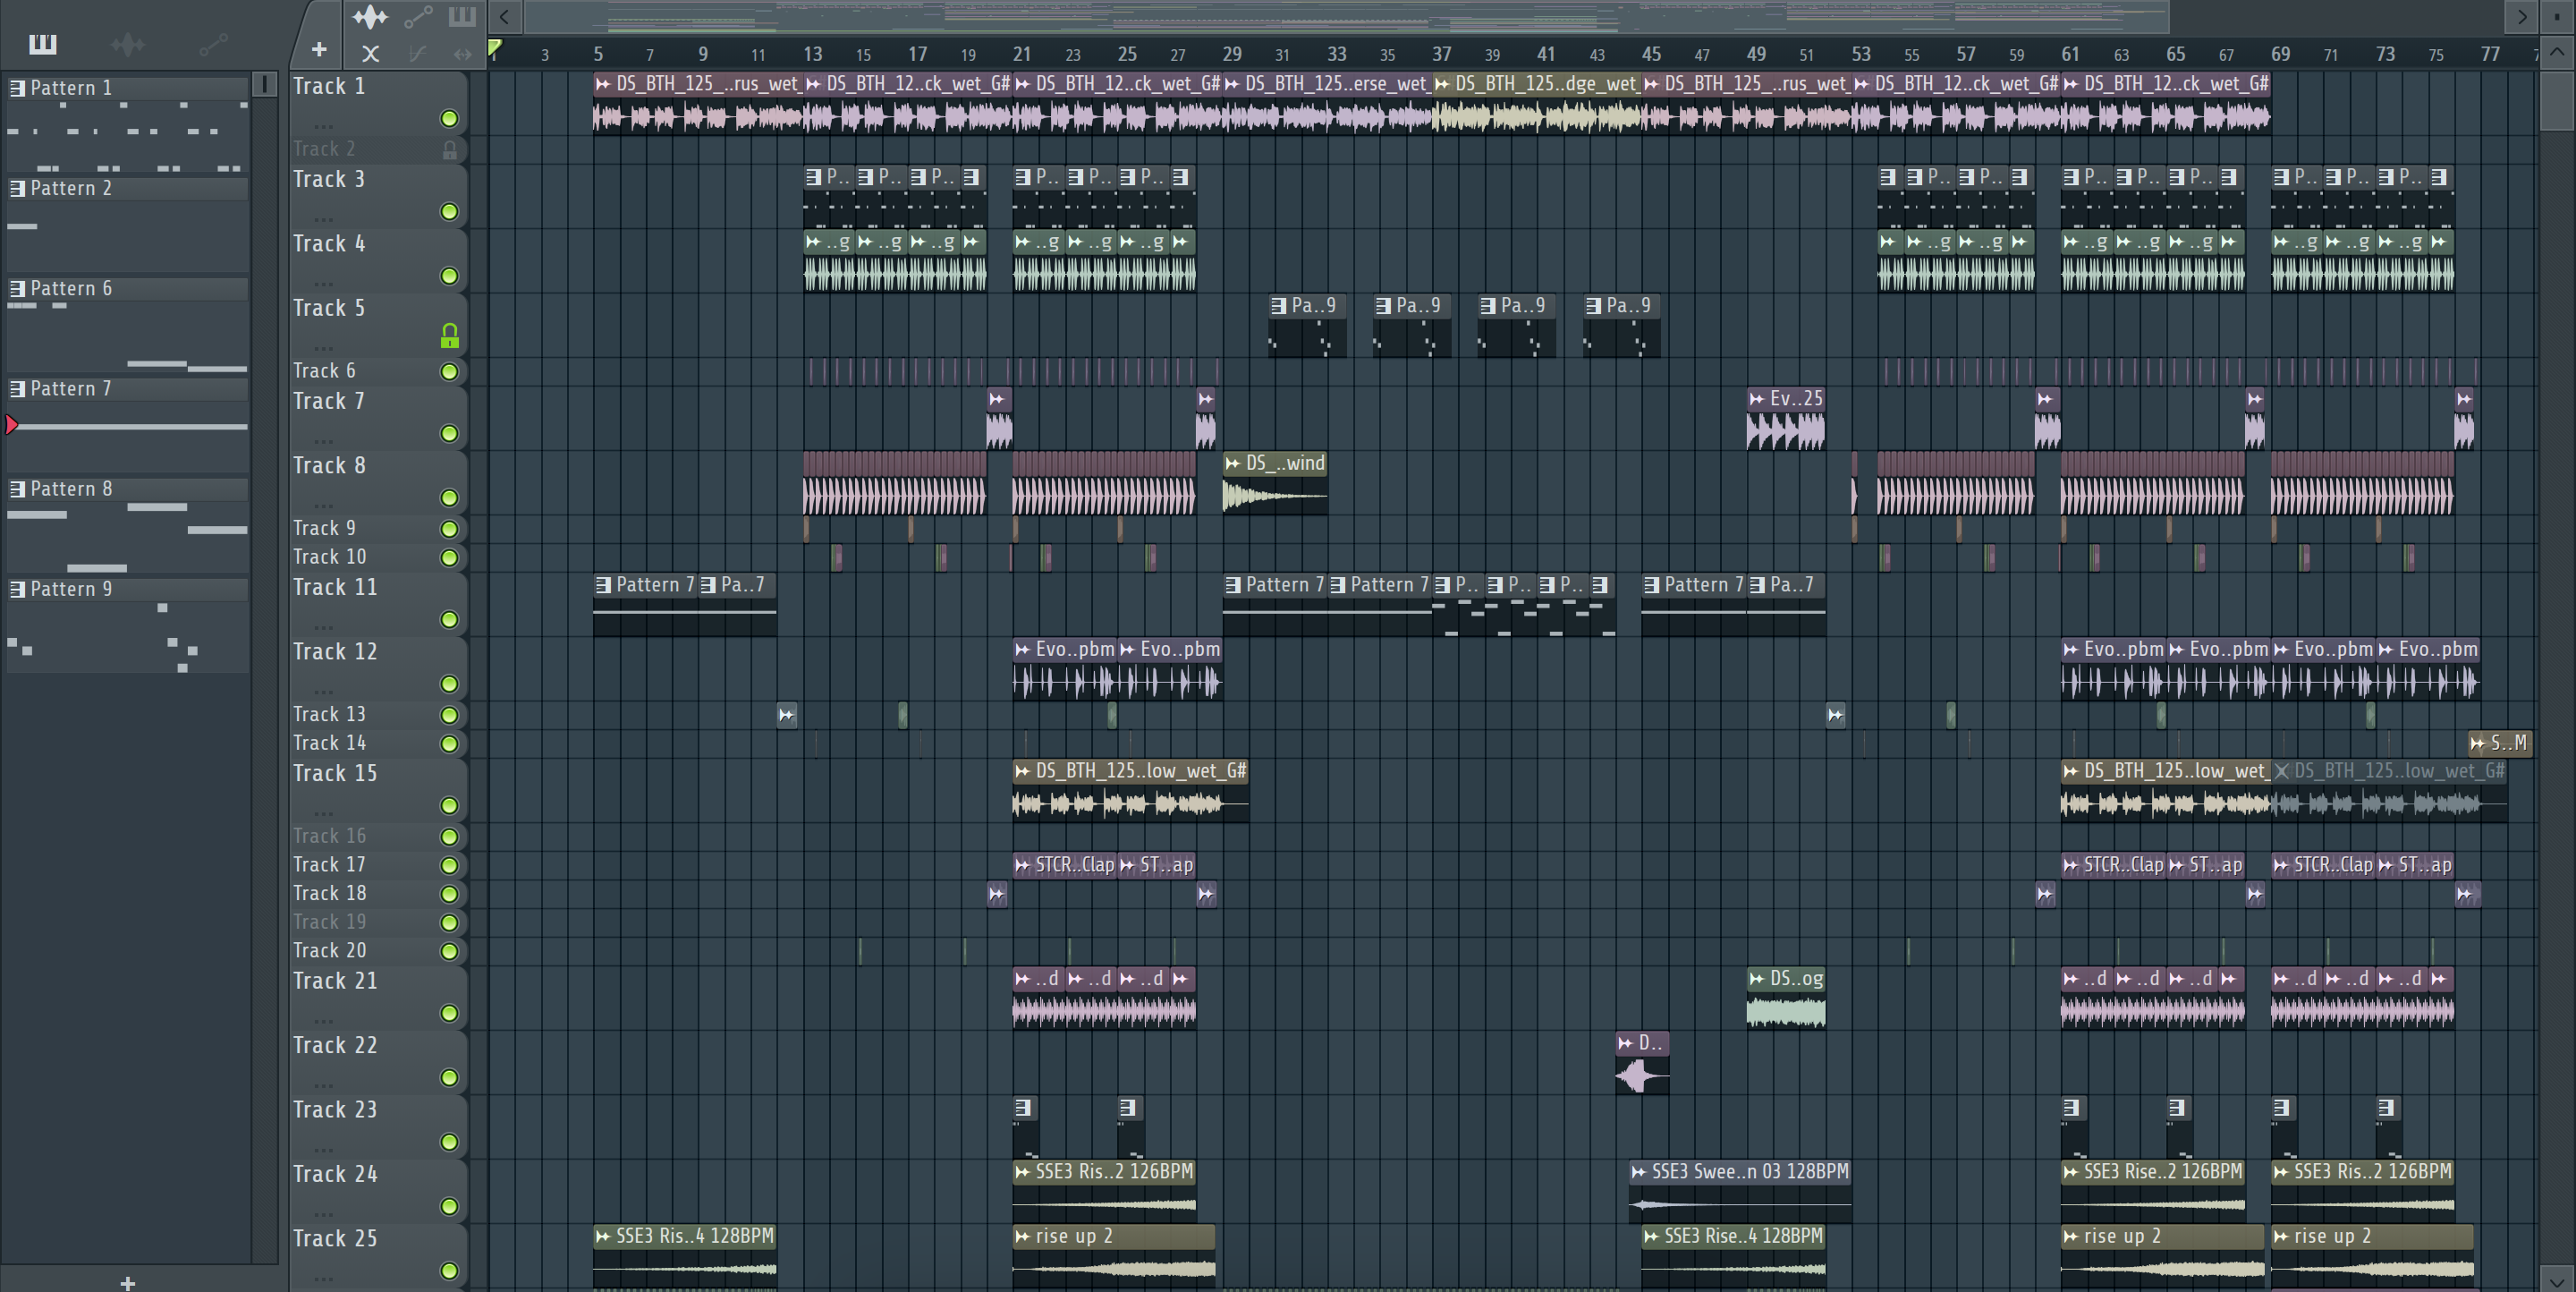The image size is (2576, 1292).
Task: Toggle the Track 8 mute LED
Action: click(450, 498)
